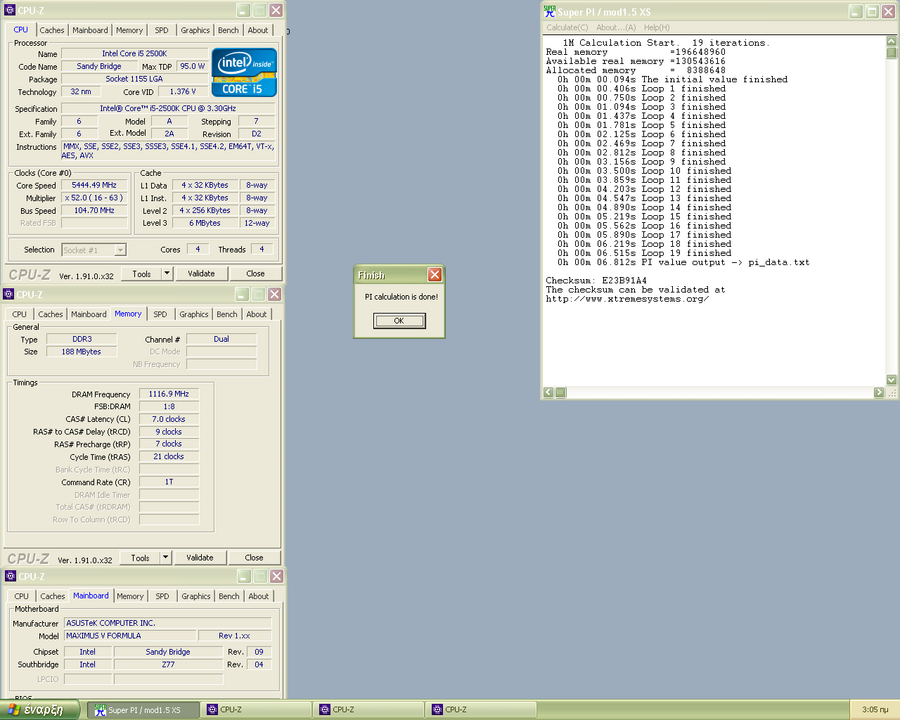Image resolution: width=900 pixels, height=720 pixels.
Task: Switch to Mainboard tab in the top CPU-Z window
Action: [x=90, y=30]
